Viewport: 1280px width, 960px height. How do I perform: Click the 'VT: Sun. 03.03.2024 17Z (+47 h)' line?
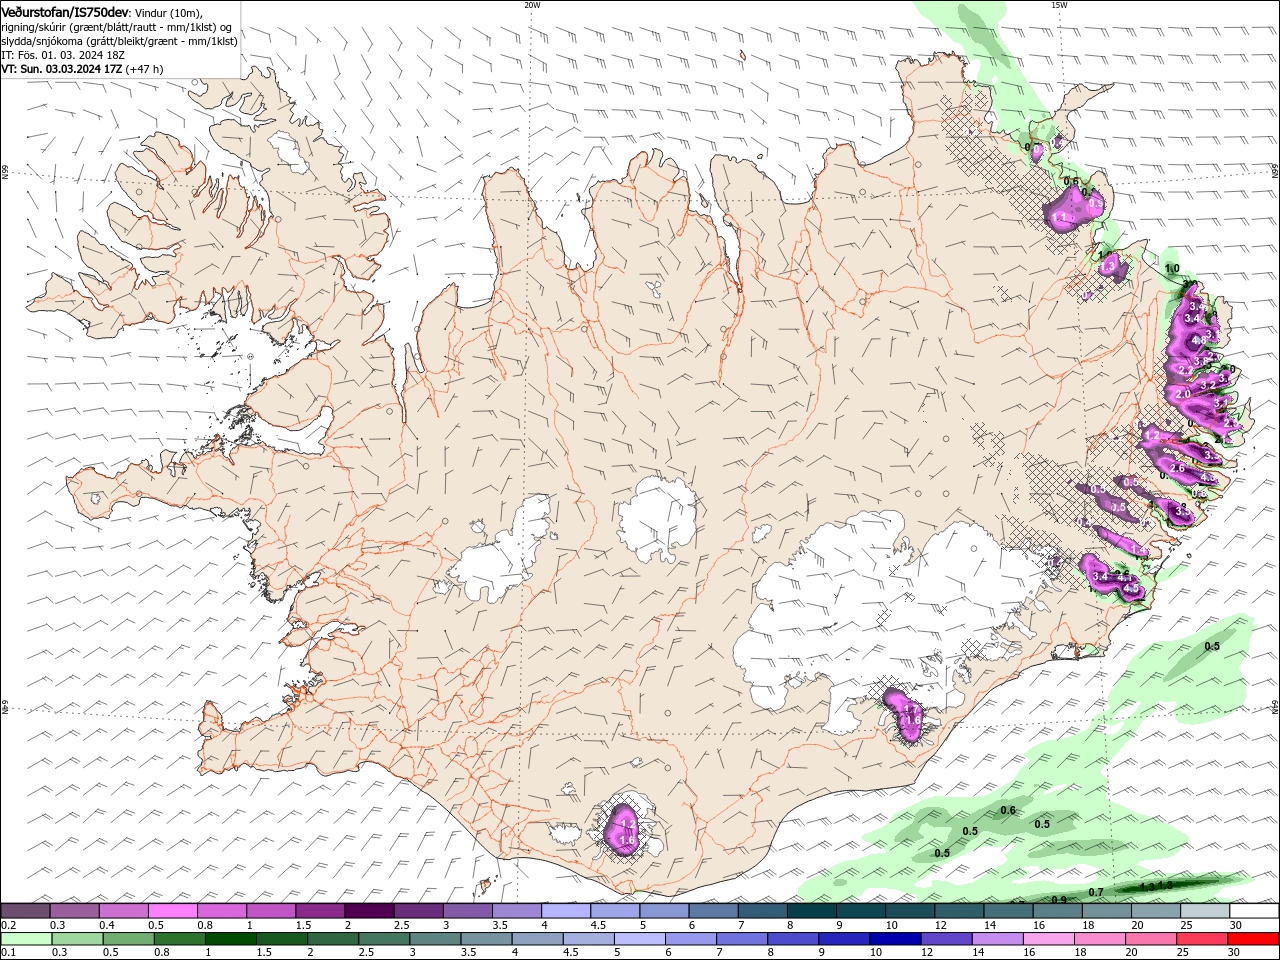82,69
